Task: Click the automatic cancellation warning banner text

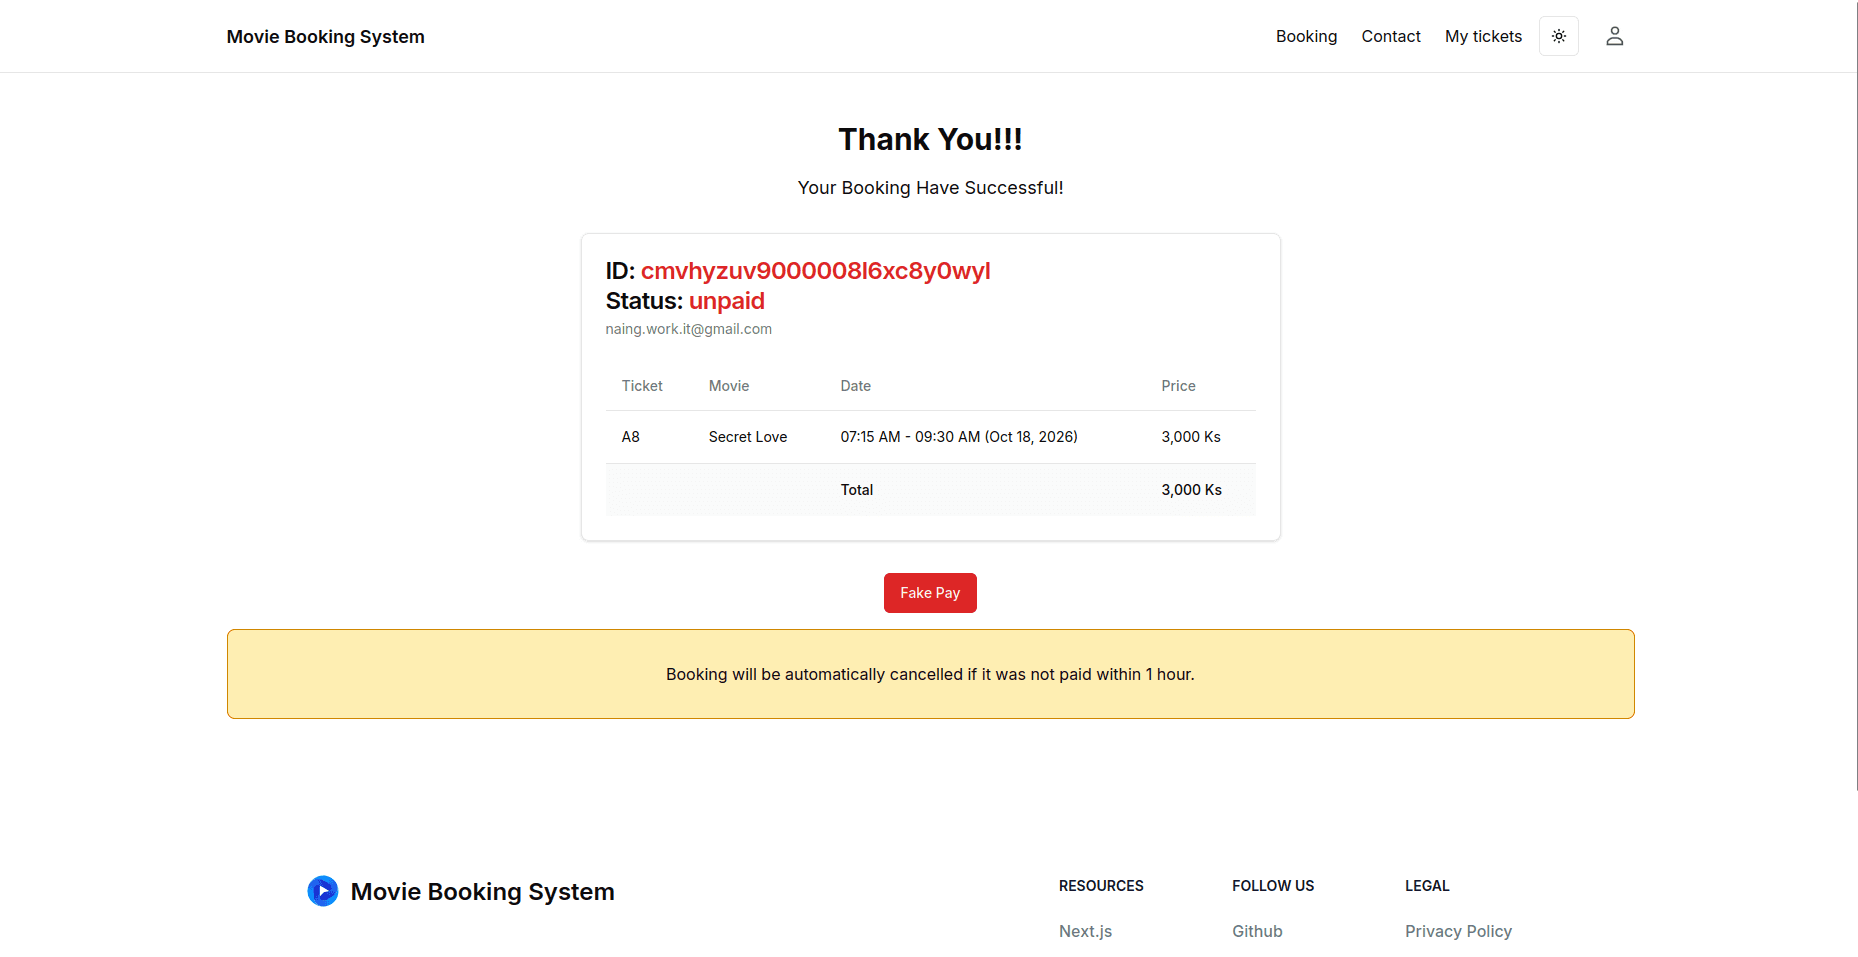Action: tap(930, 674)
